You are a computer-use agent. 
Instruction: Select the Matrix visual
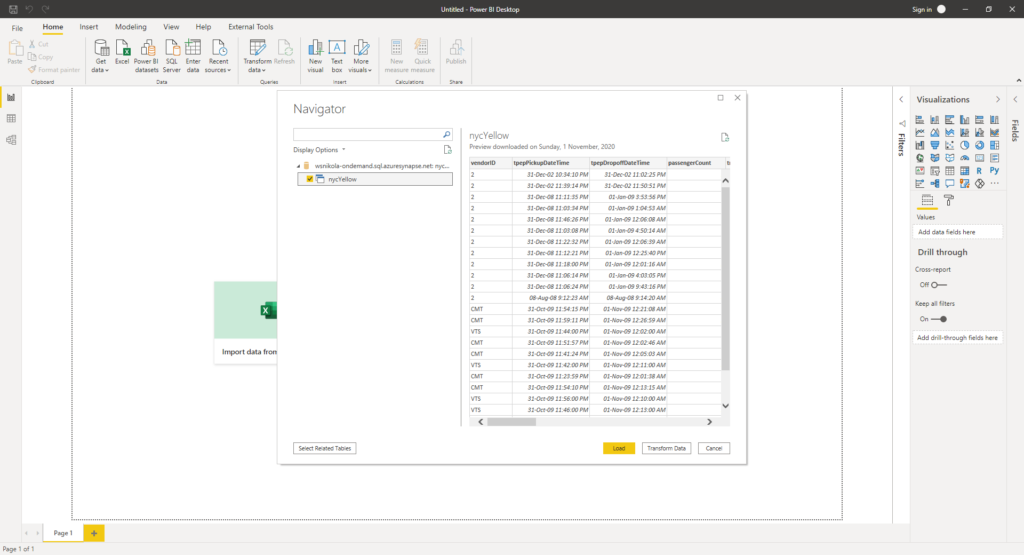click(x=965, y=170)
